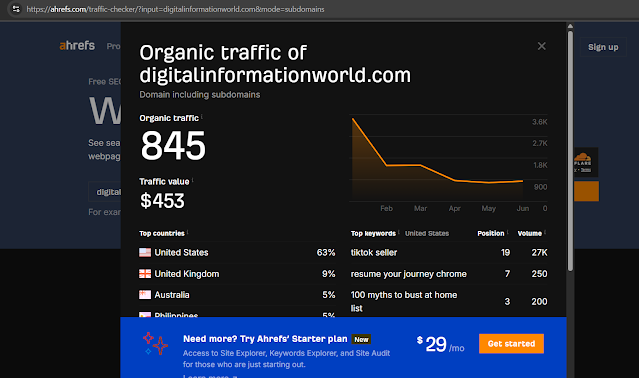Screen dimensions: 639x378
Task: Click the sparkle stars icon in promo banner
Action: [x=155, y=344]
